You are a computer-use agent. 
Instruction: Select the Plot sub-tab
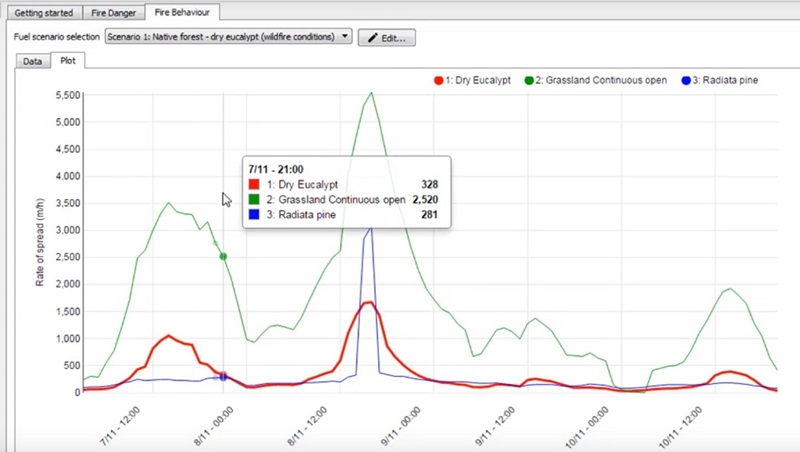(x=68, y=60)
